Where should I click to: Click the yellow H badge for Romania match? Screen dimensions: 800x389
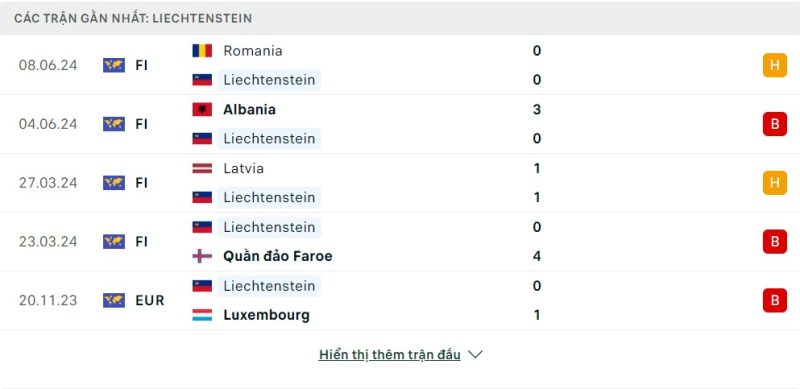click(774, 65)
